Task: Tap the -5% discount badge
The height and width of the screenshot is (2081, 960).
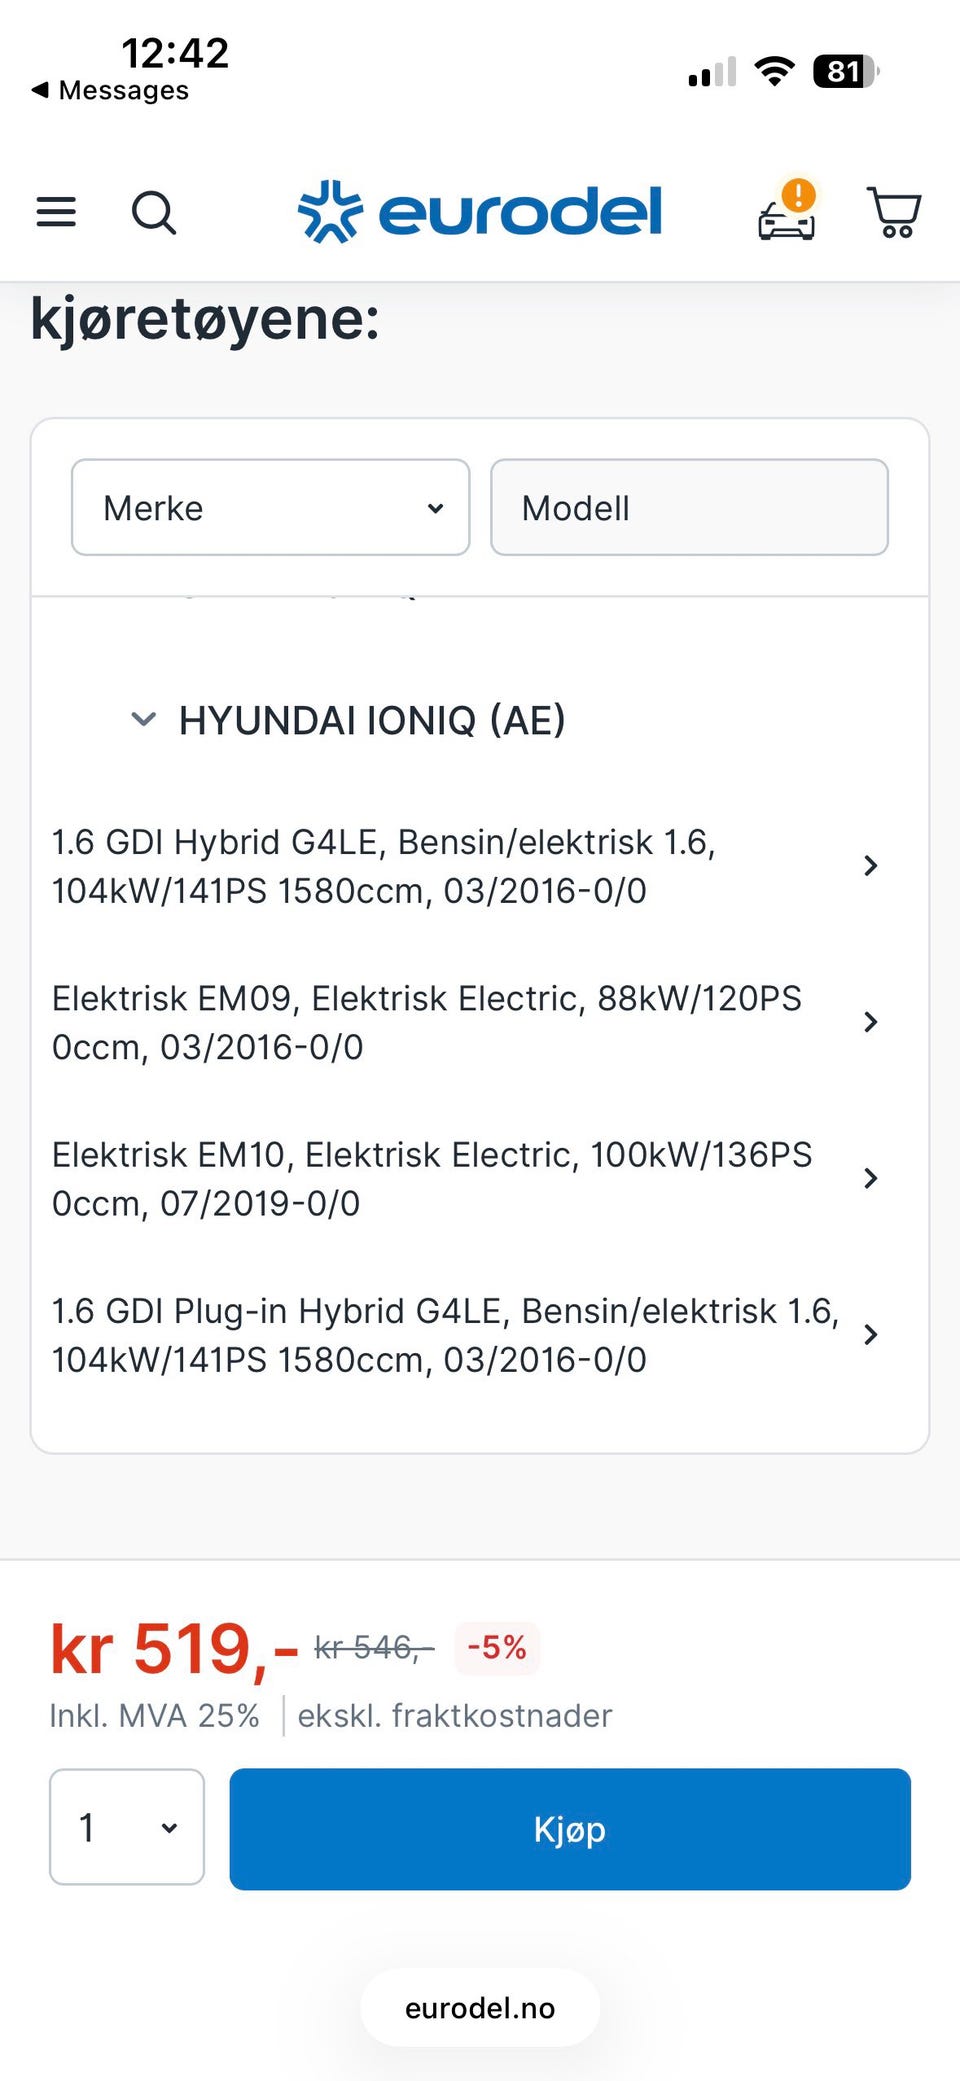Action: (x=497, y=1647)
